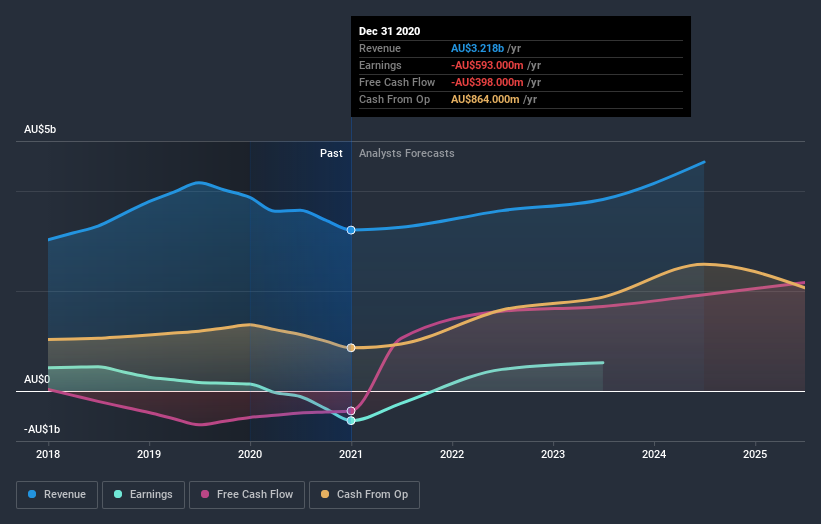Click the 2020 x-axis label
The width and height of the screenshot is (821, 524).
250,454
